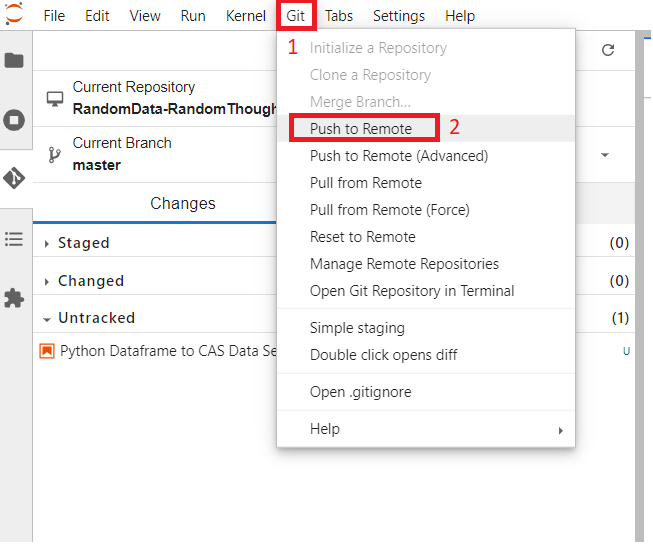Expand the Staged files section
Viewport: 653px width, 544px height.
pos(84,243)
